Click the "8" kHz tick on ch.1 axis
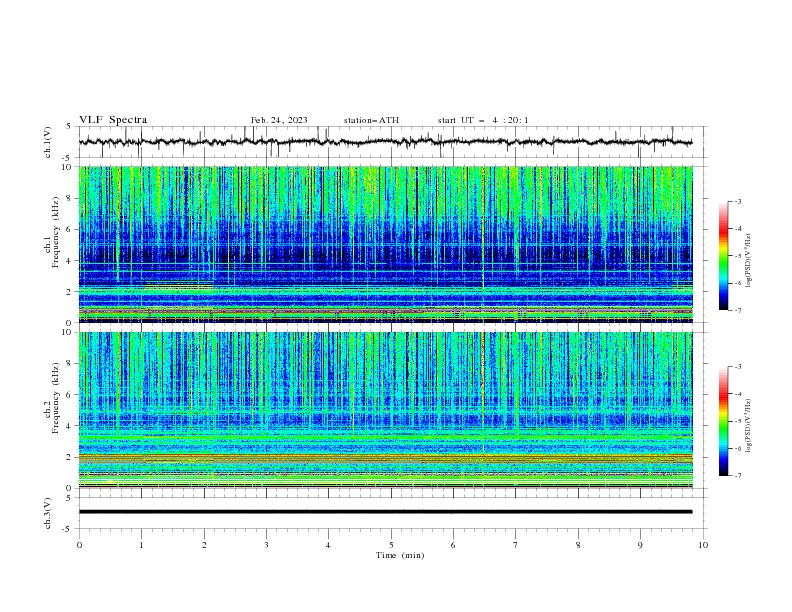 (x=70, y=198)
